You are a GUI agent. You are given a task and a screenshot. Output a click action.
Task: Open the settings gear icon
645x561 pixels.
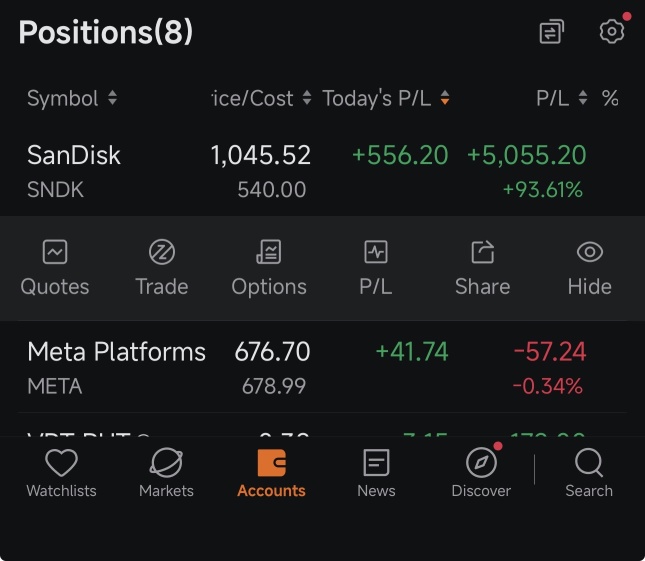612,32
